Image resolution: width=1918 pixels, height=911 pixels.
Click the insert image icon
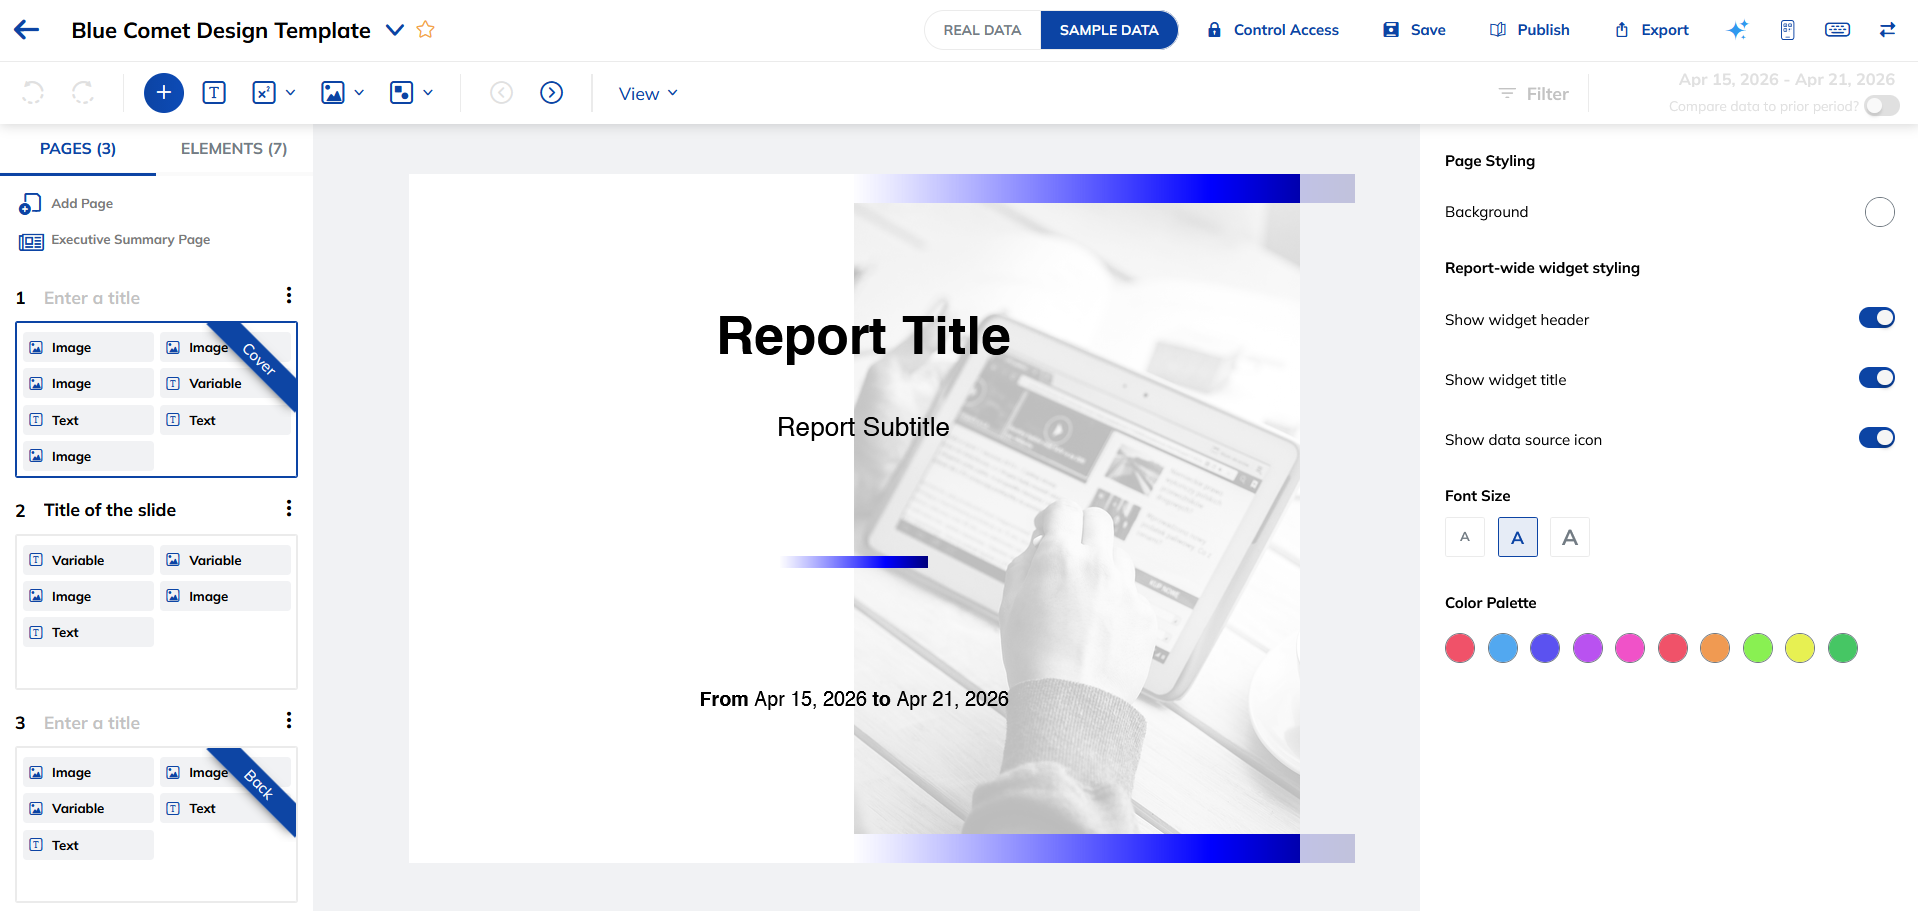(x=333, y=93)
